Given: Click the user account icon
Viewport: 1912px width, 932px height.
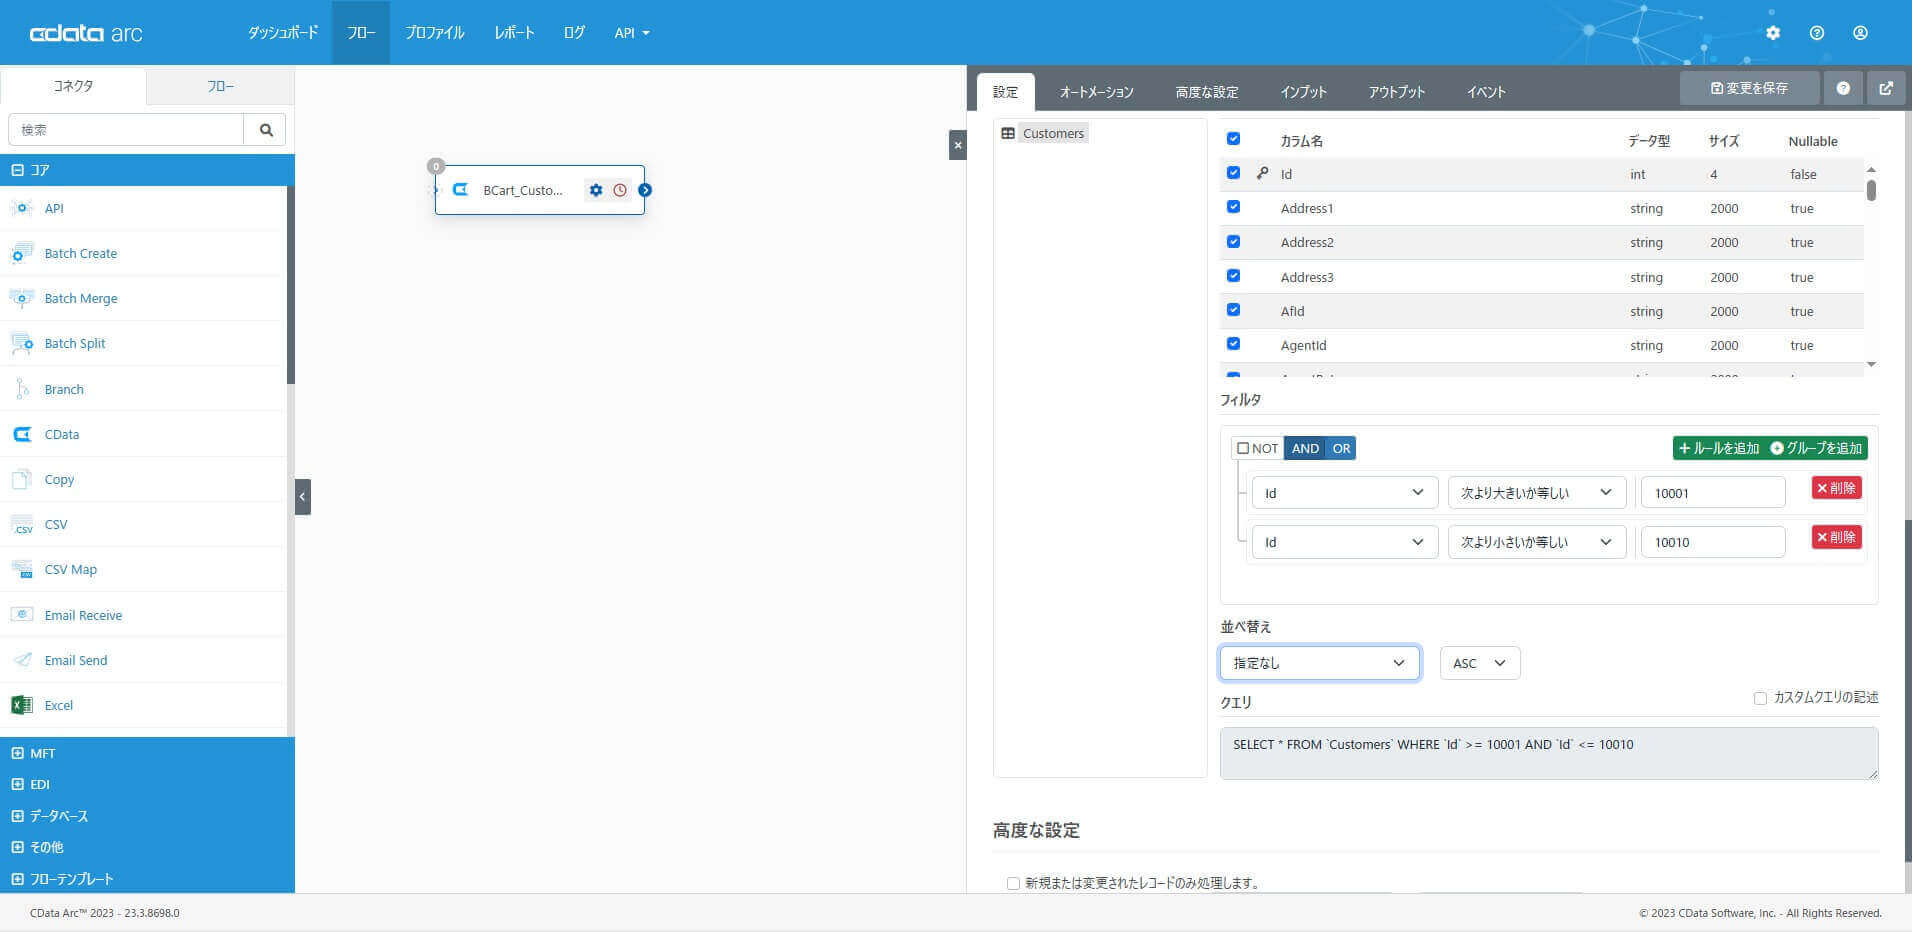Looking at the screenshot, I should pyautogui.click(x=1860, y=33).
